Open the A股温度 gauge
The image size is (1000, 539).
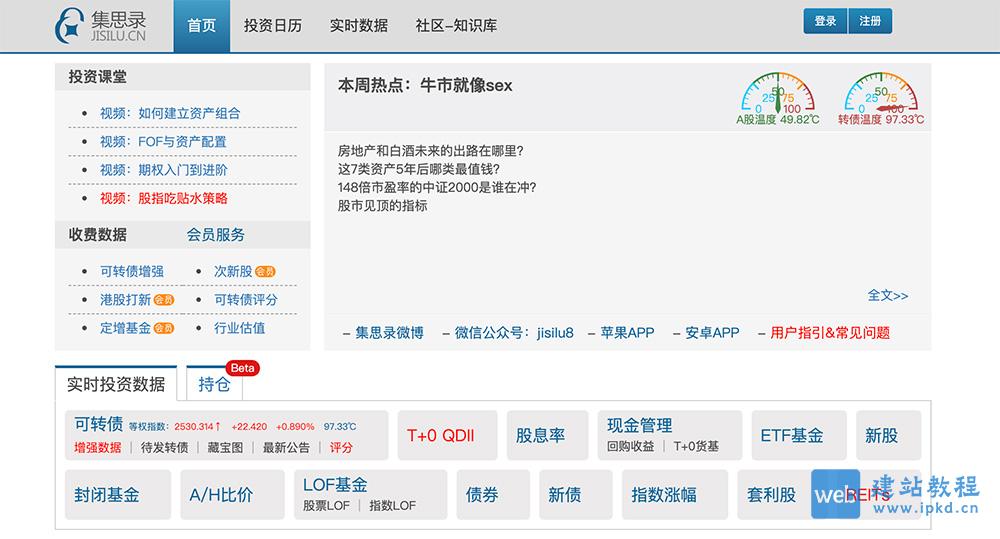click(x=777, y=98)
